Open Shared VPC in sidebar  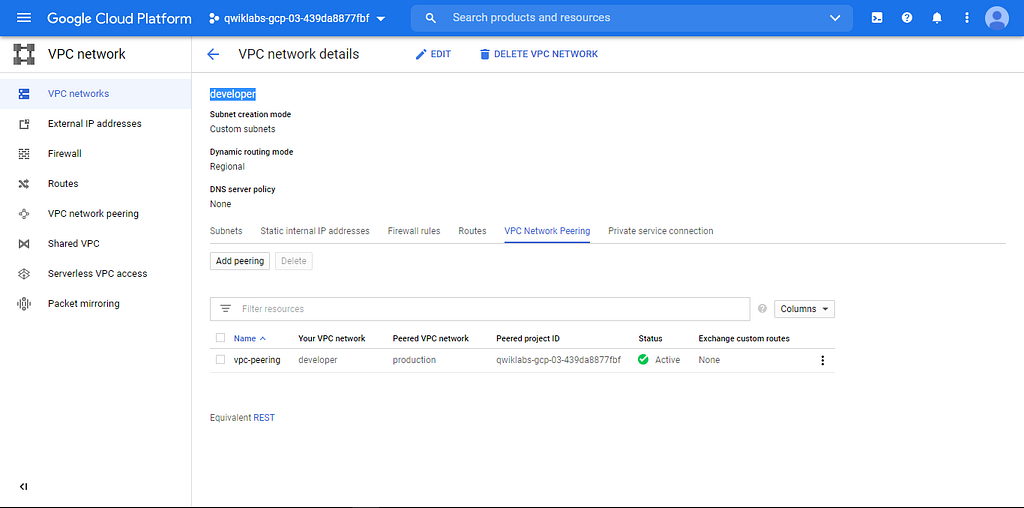(74, 244)
